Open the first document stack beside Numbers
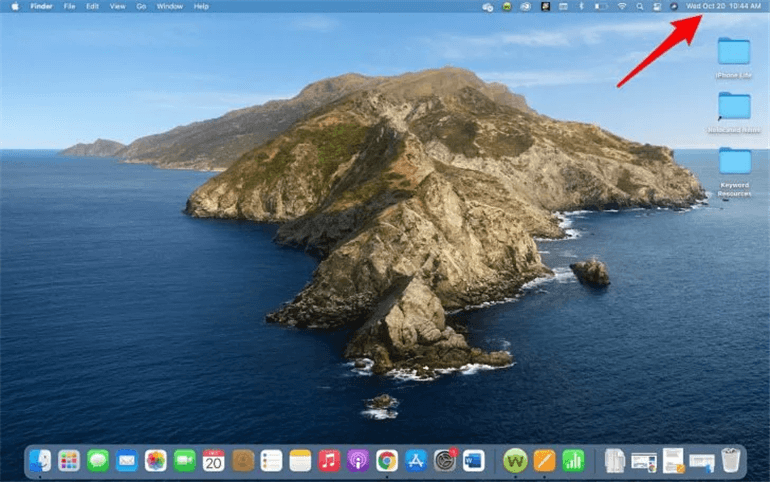Screen dimensions: 770x482 pos(614,461)
